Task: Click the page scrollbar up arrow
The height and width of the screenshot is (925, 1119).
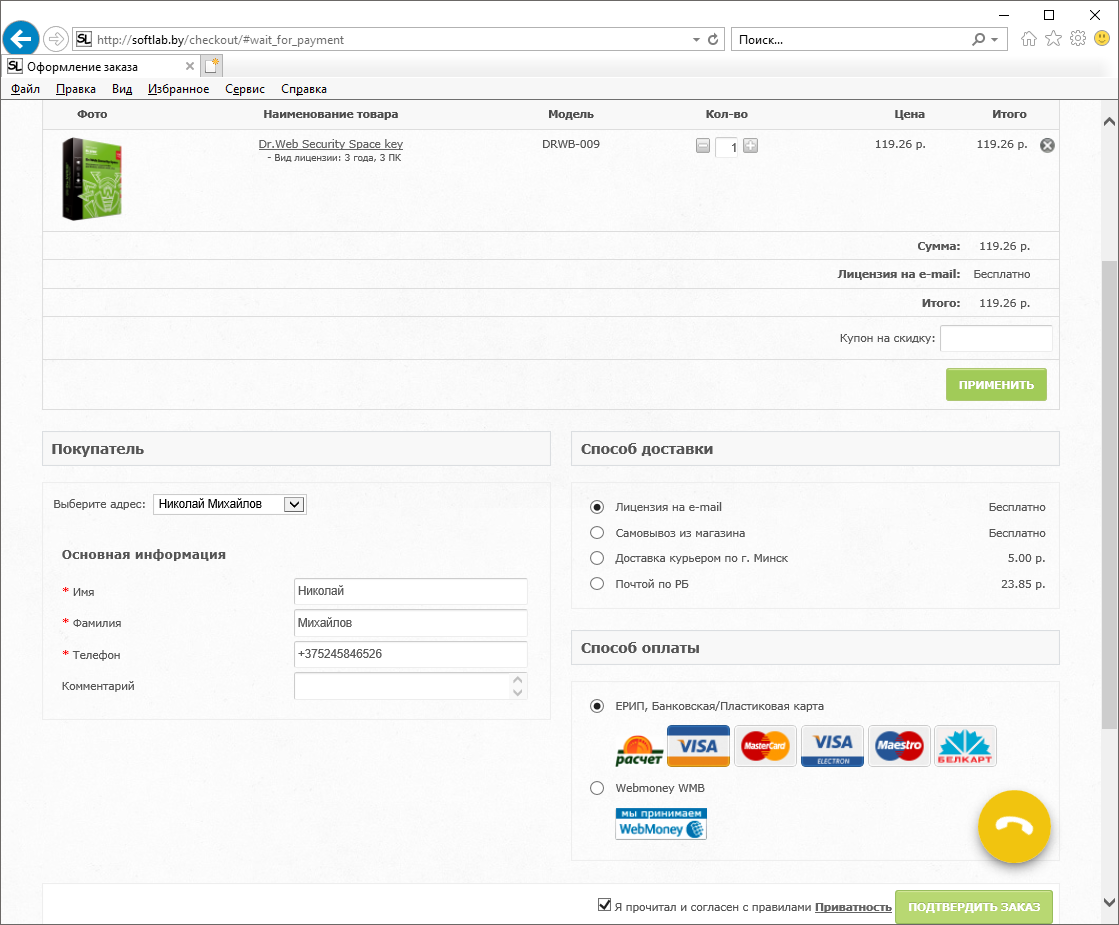Action: [1109, 121]
